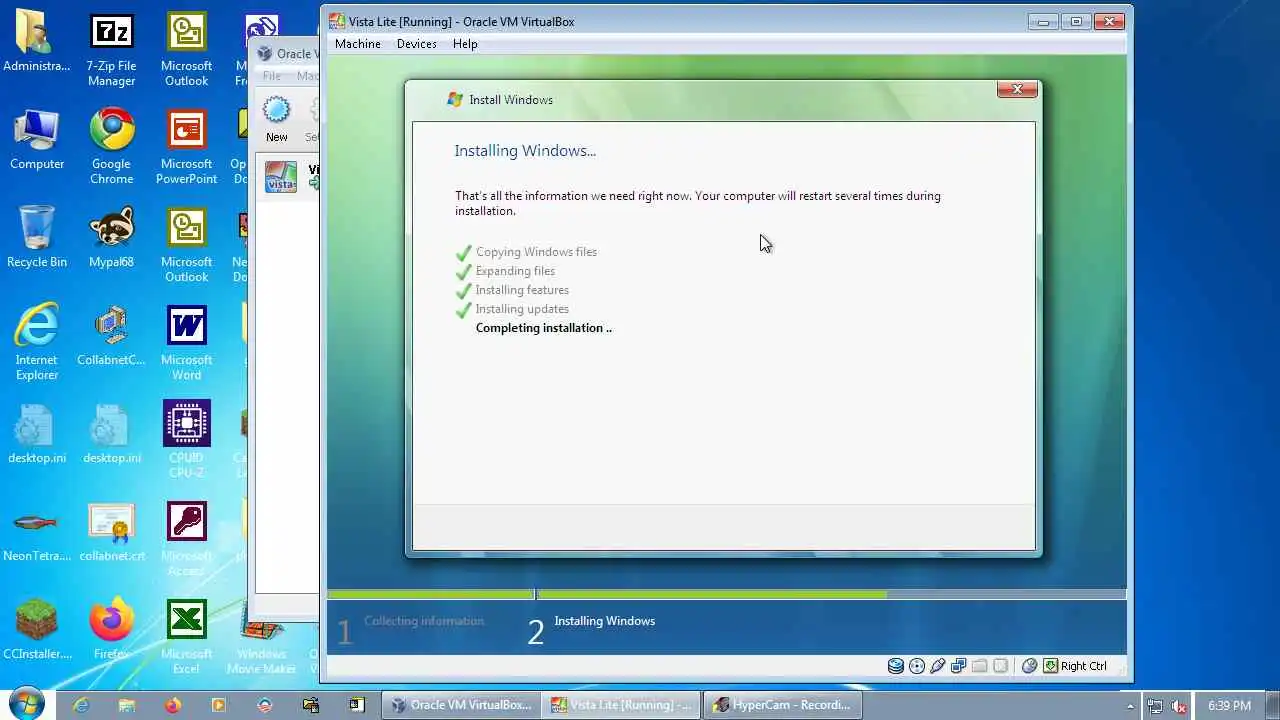Click 'Copying Windows files' step text

tap(536, 252)
